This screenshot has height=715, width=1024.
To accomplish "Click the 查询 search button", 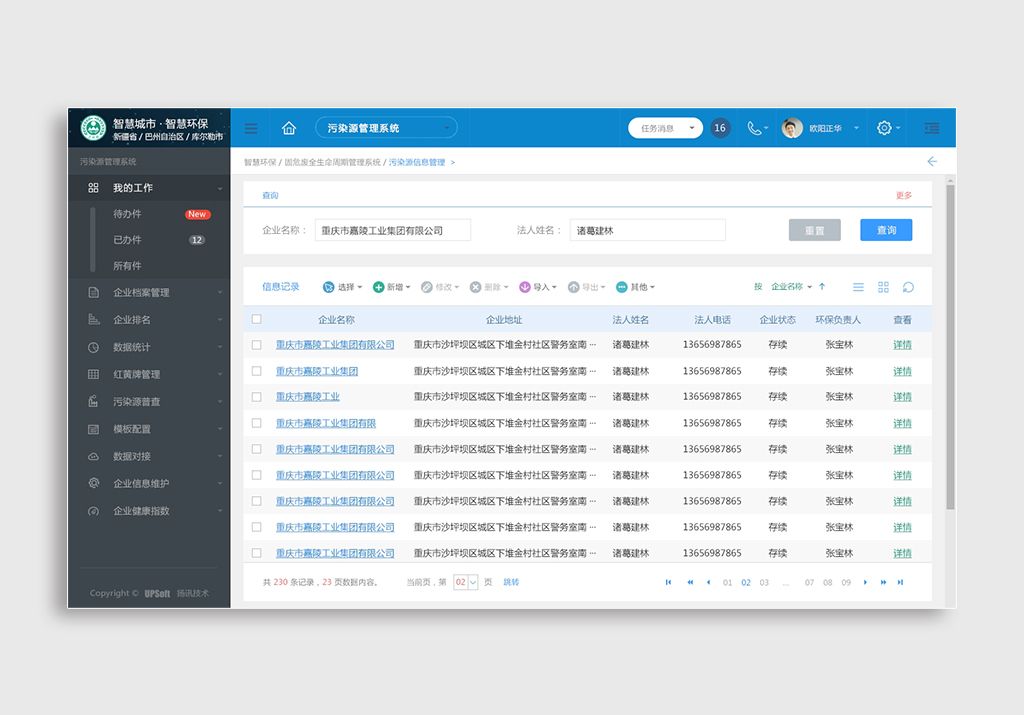I will pos(886,230).
